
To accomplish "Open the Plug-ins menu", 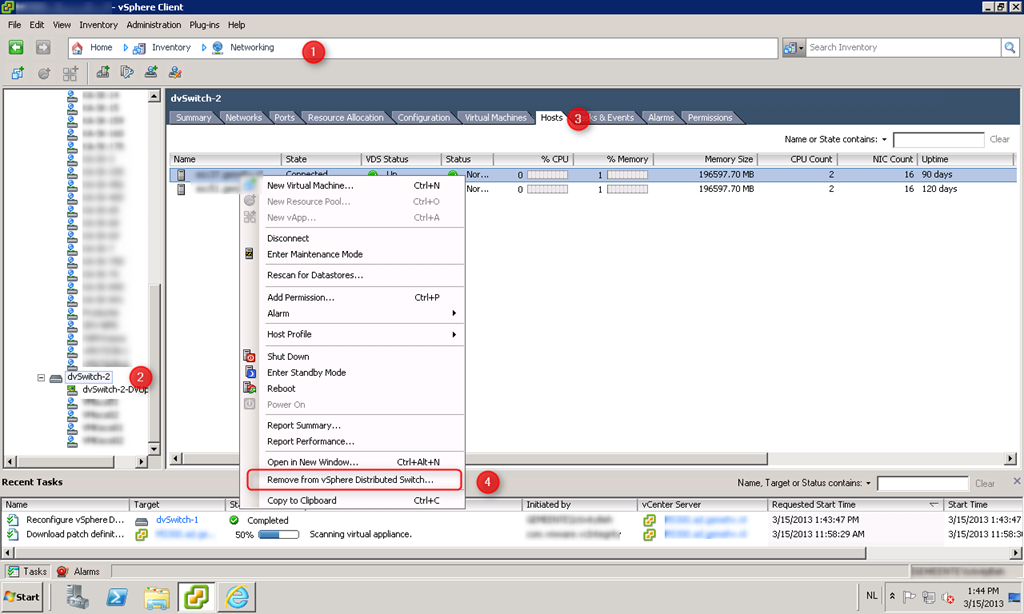I will click(x=204, y=25).
